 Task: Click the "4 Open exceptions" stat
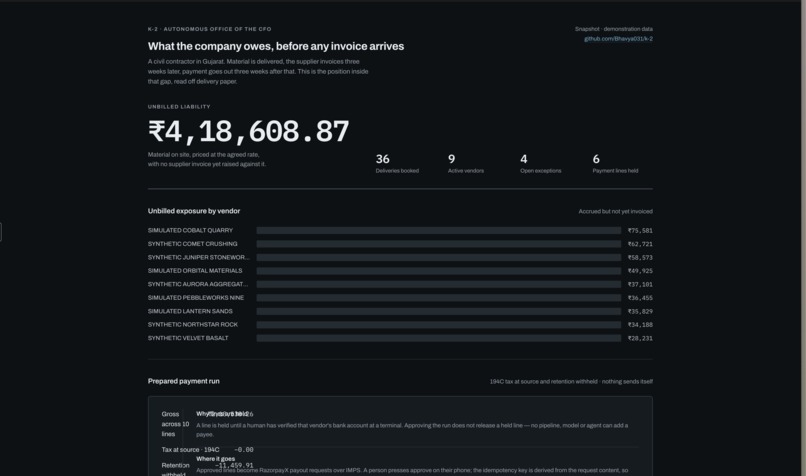[541, 164]
